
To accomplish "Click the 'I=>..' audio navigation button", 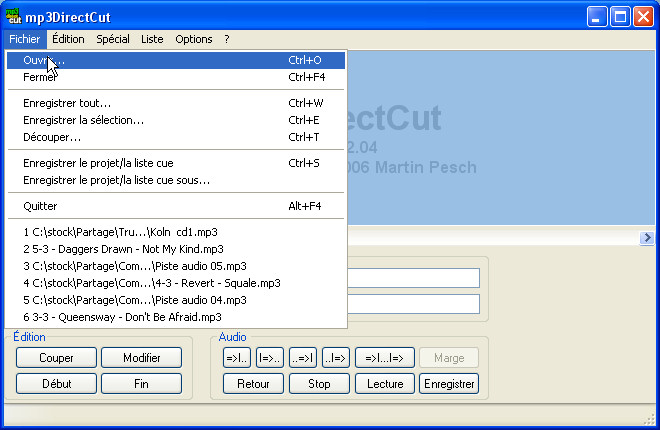I will (x=269, y=358).
